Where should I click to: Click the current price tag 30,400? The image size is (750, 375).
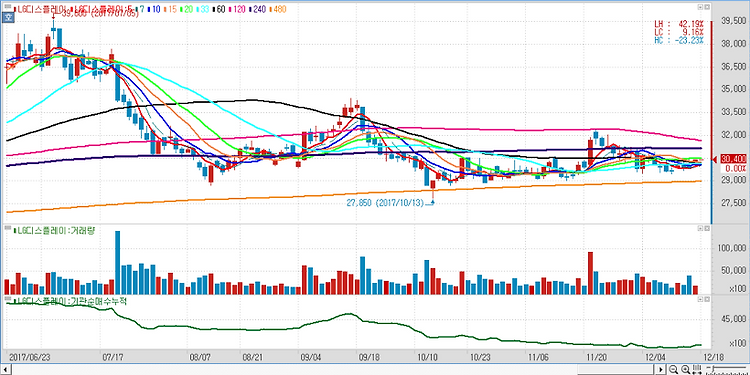point(732,160)
